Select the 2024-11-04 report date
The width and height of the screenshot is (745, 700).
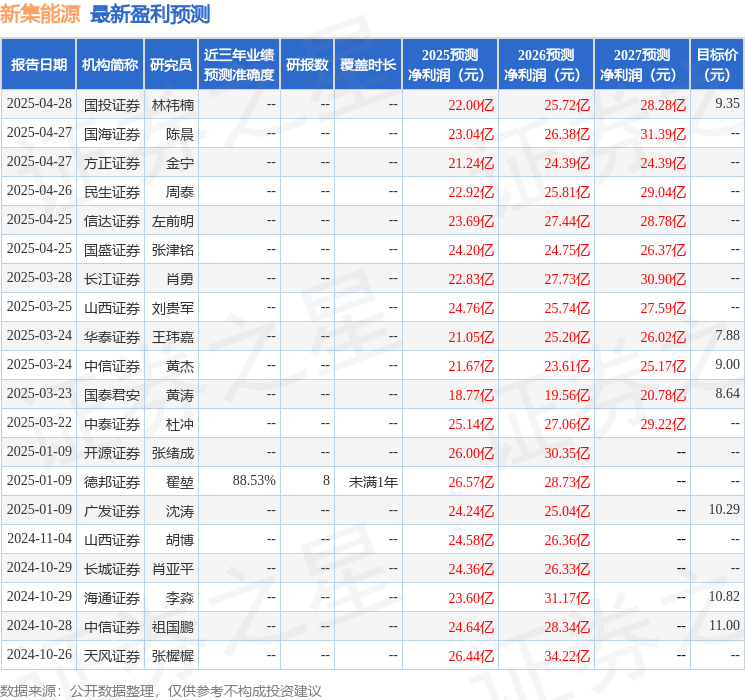[39, 538]
